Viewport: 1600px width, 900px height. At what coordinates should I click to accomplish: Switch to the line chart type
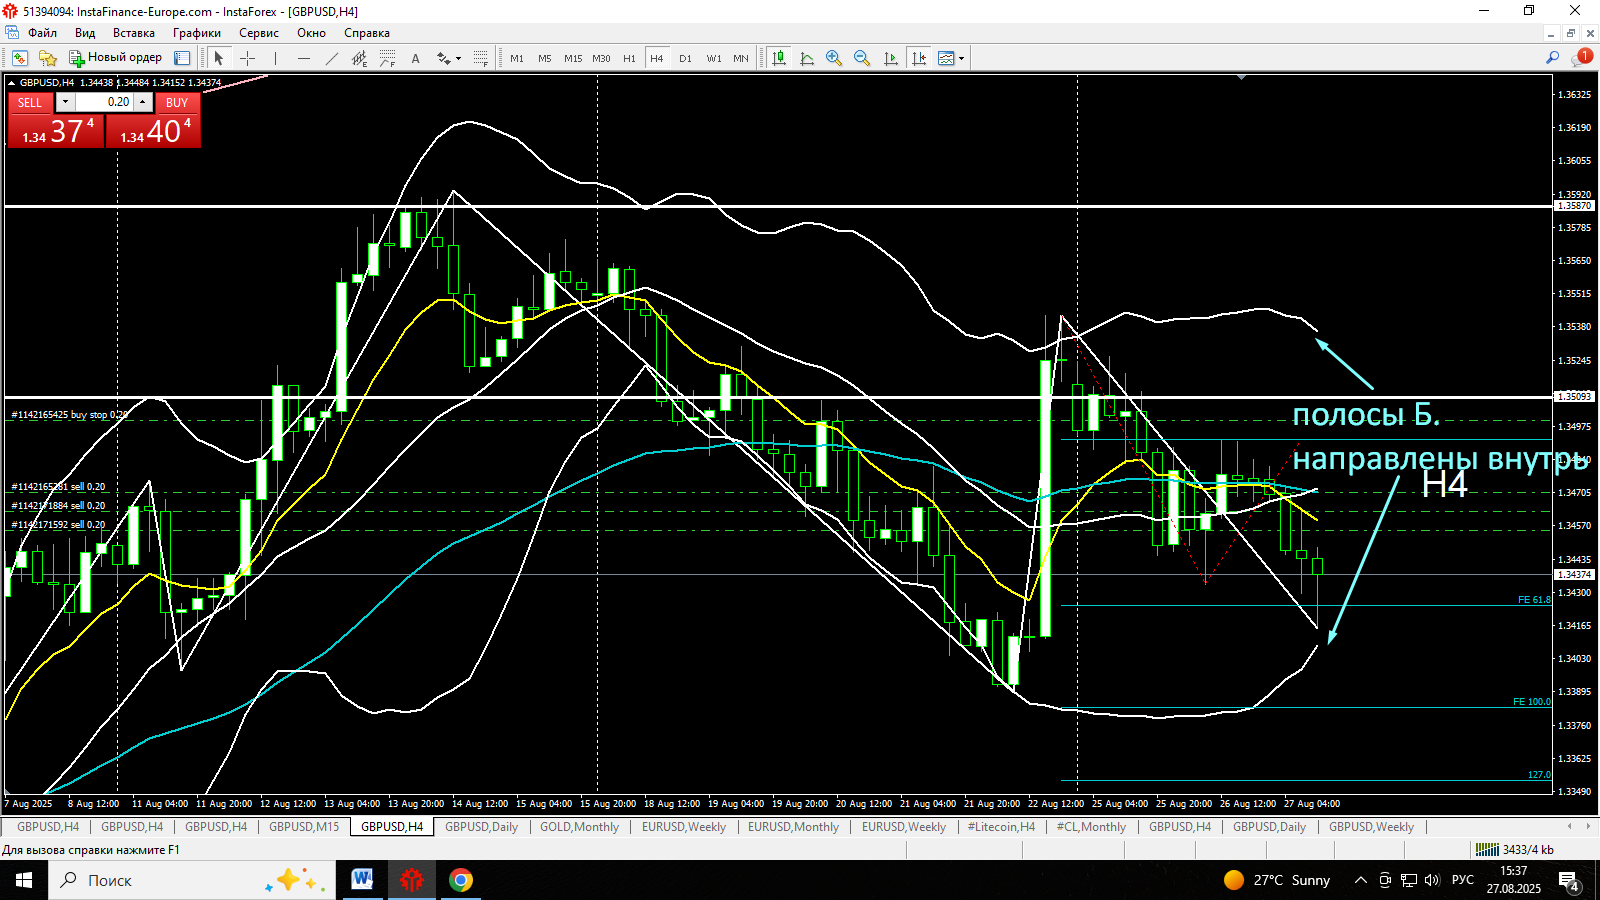(x=807, y=58)
